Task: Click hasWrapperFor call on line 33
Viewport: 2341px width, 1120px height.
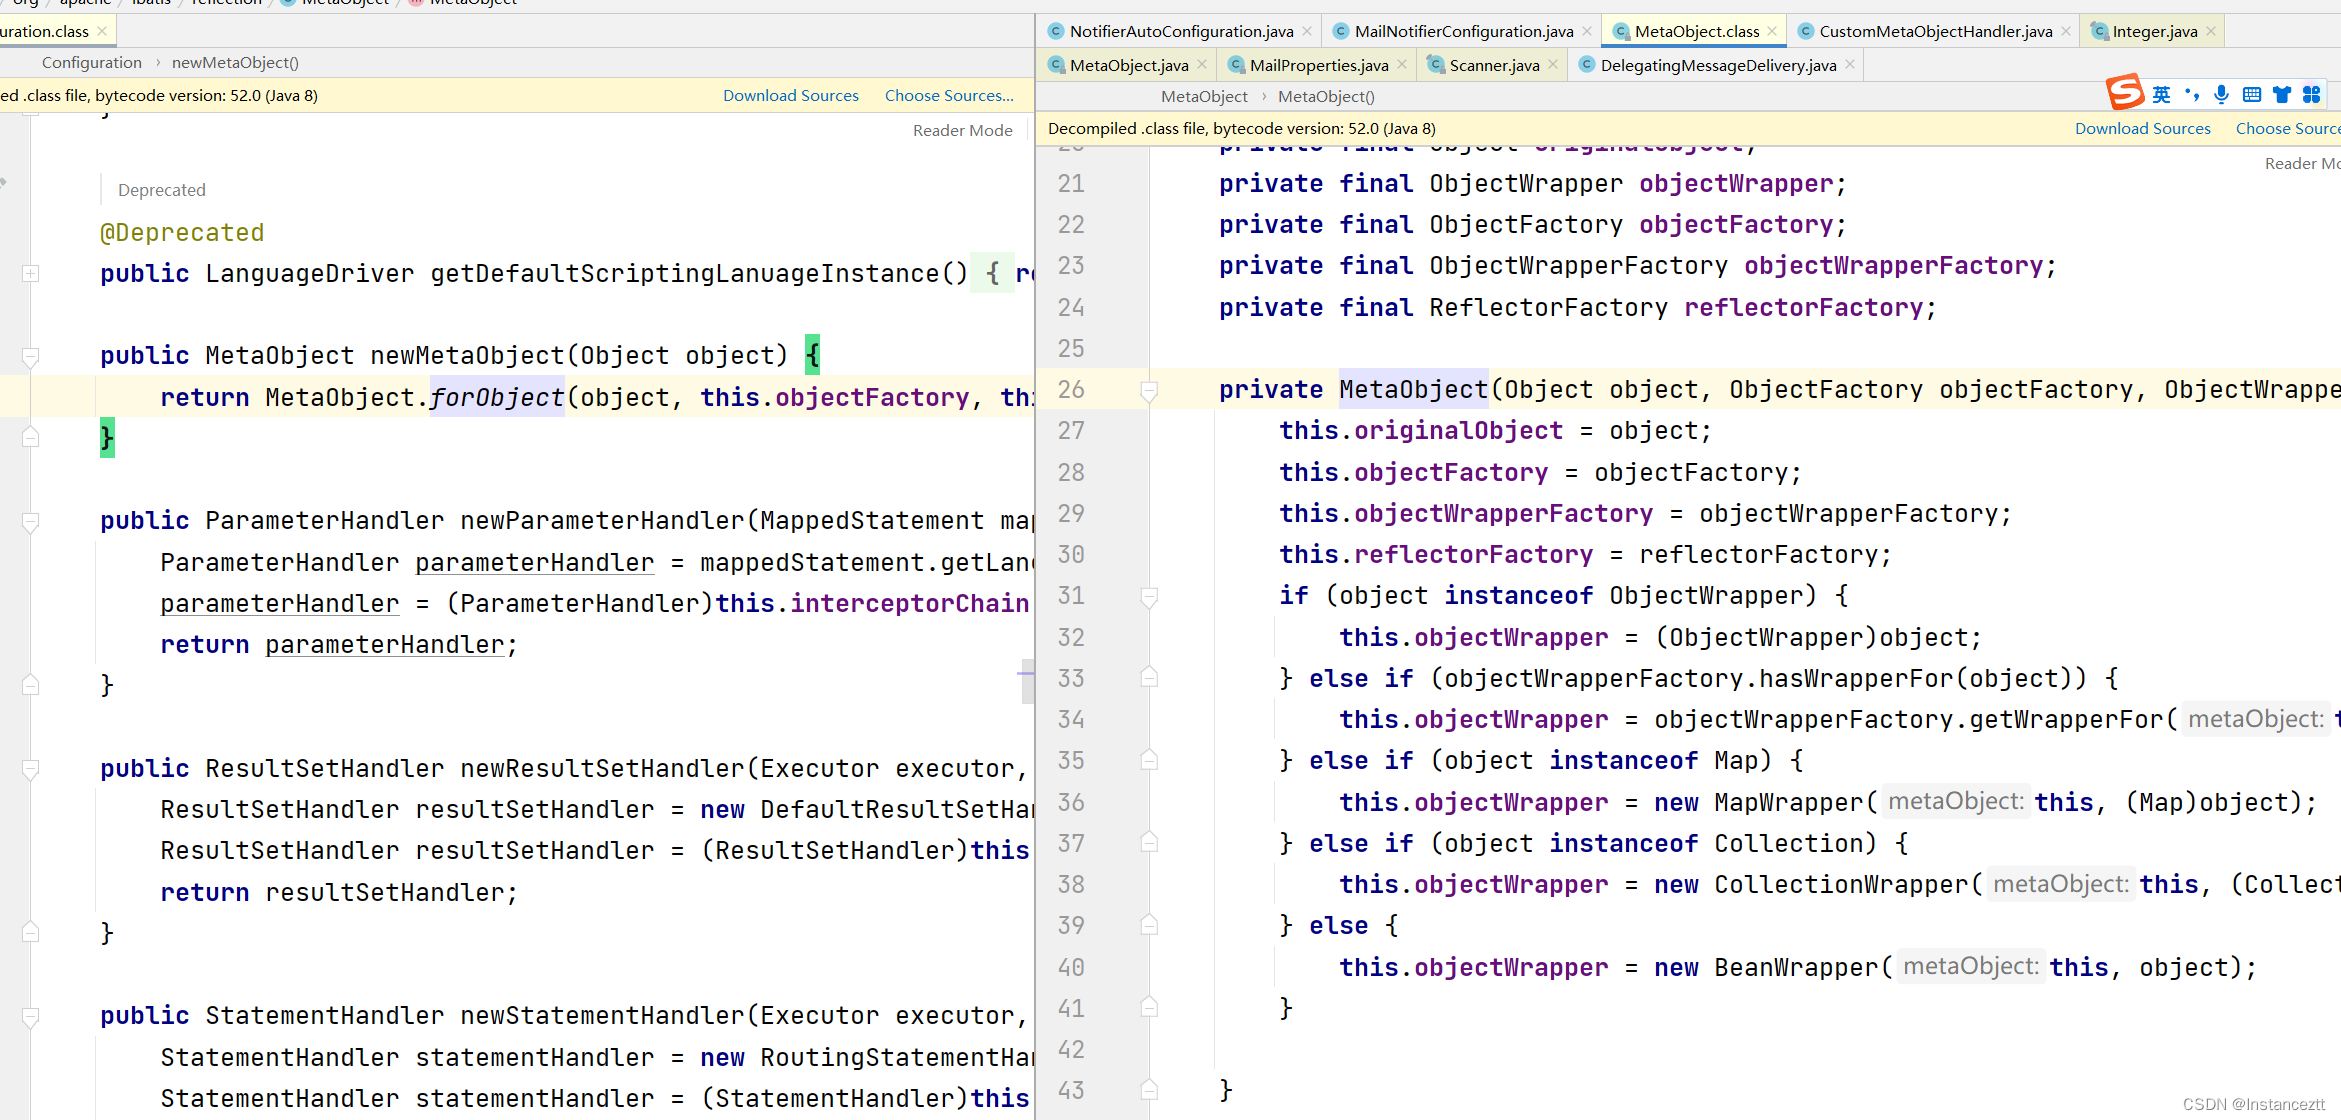Action: tap(1856, 678)
